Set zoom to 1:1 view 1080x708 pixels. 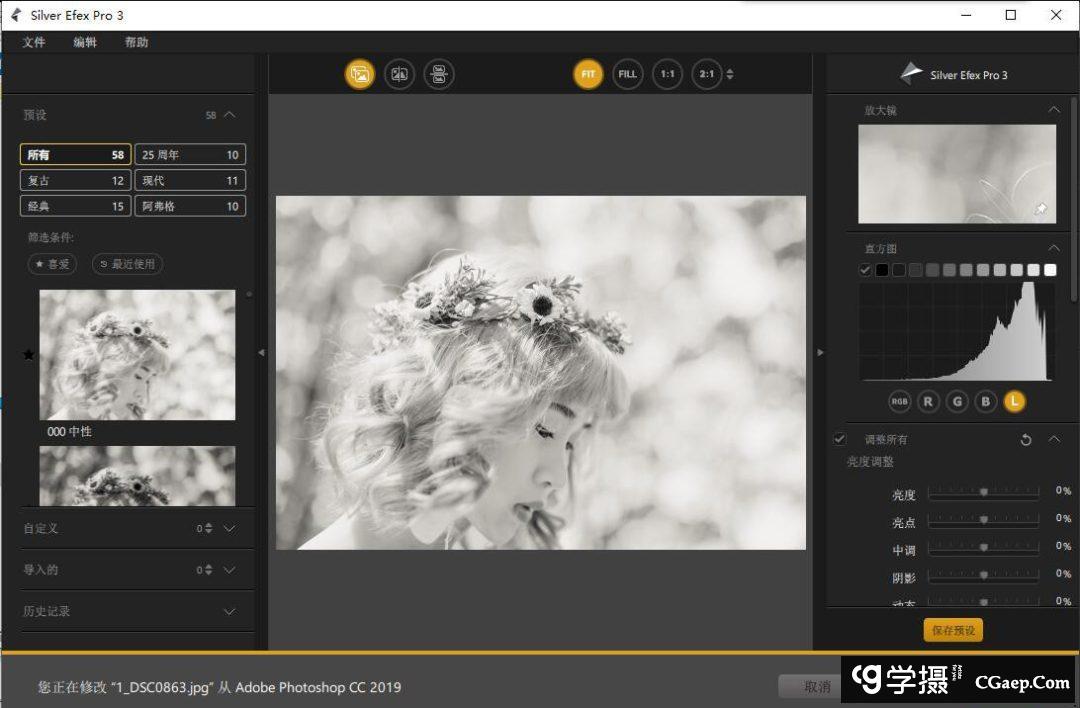click(667, 74)
